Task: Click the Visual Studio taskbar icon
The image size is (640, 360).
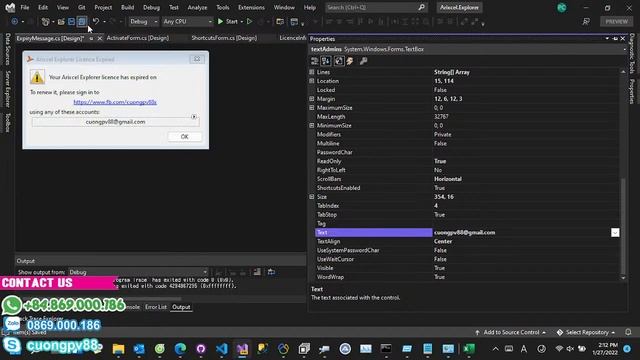Action: pos(242,349)
